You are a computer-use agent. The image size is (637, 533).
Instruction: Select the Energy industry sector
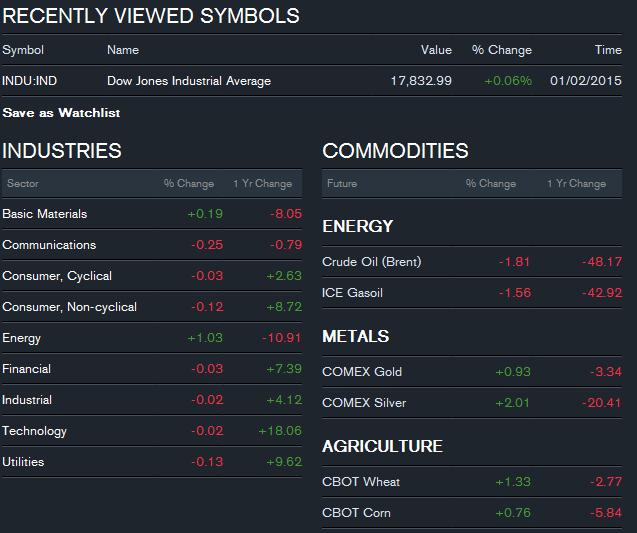22,338
